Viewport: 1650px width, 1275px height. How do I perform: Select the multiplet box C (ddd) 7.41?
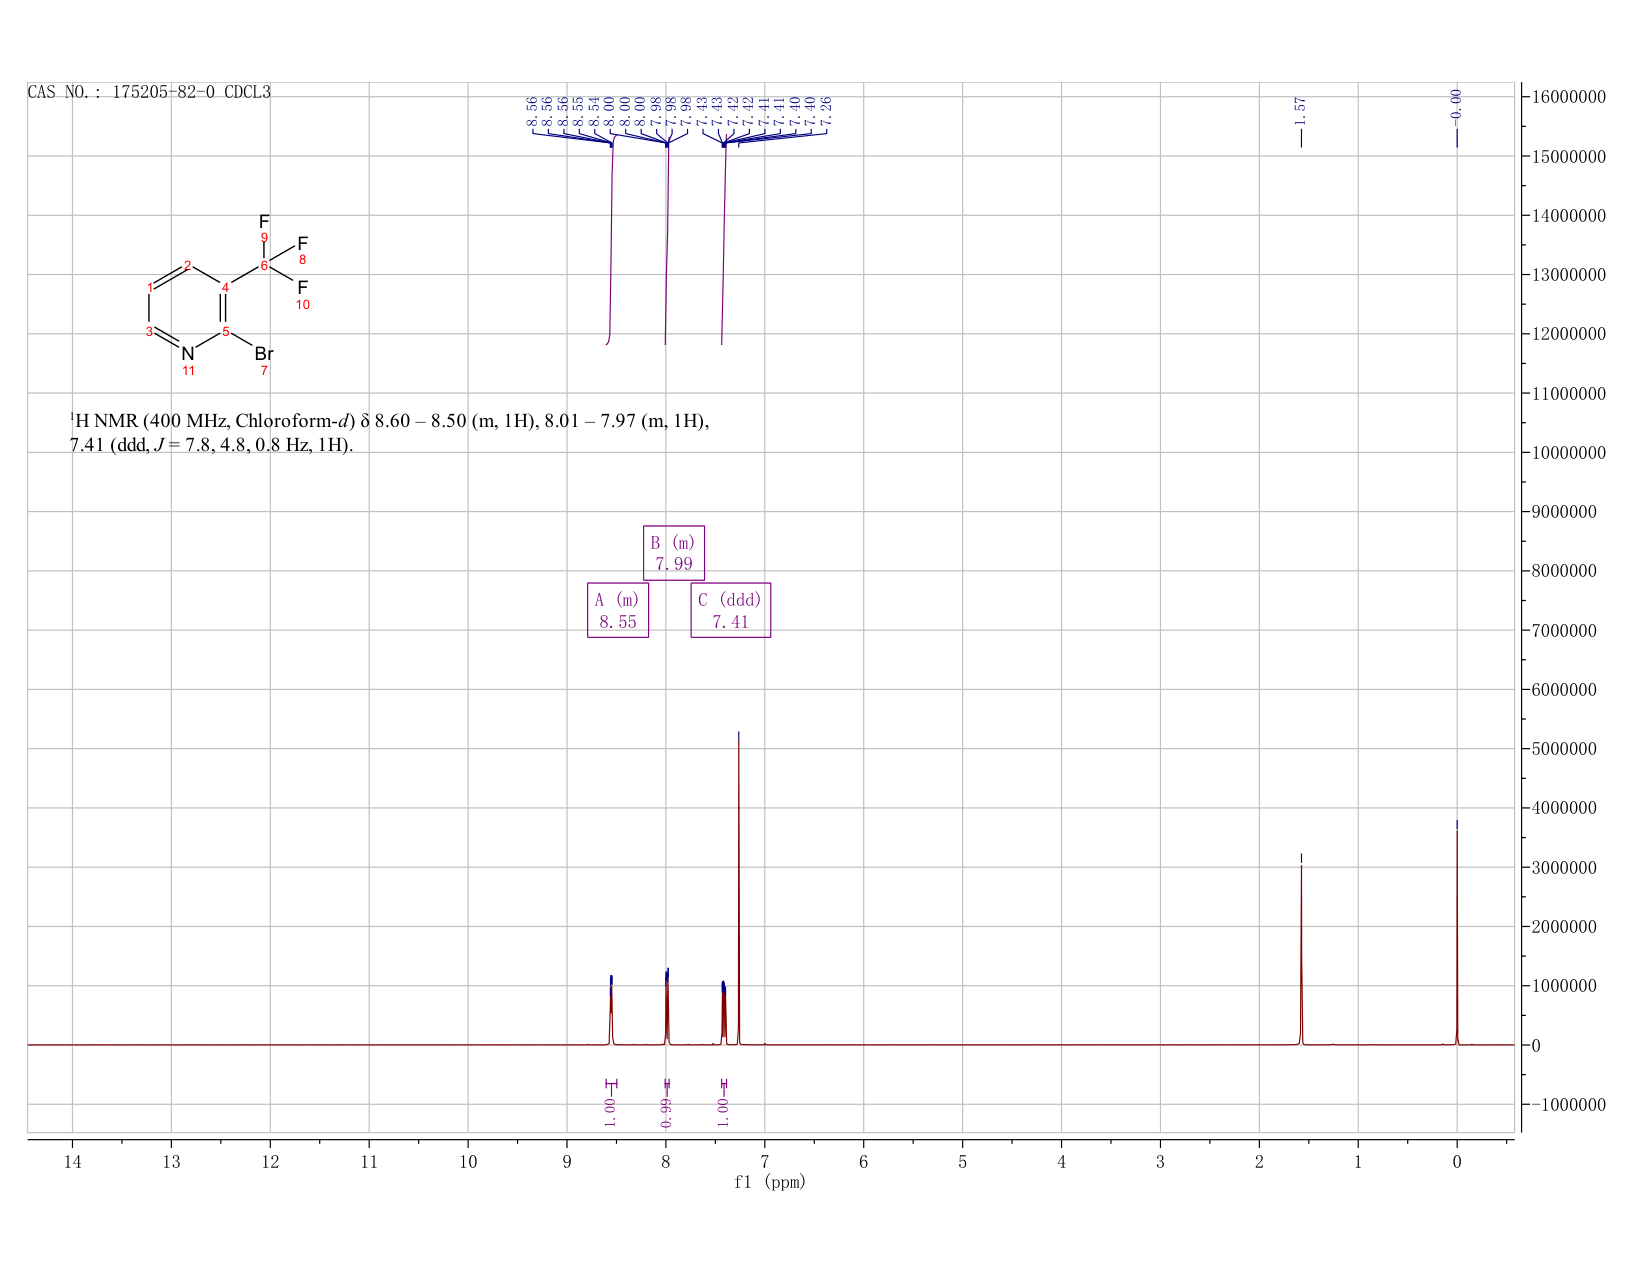pos(731,610)
